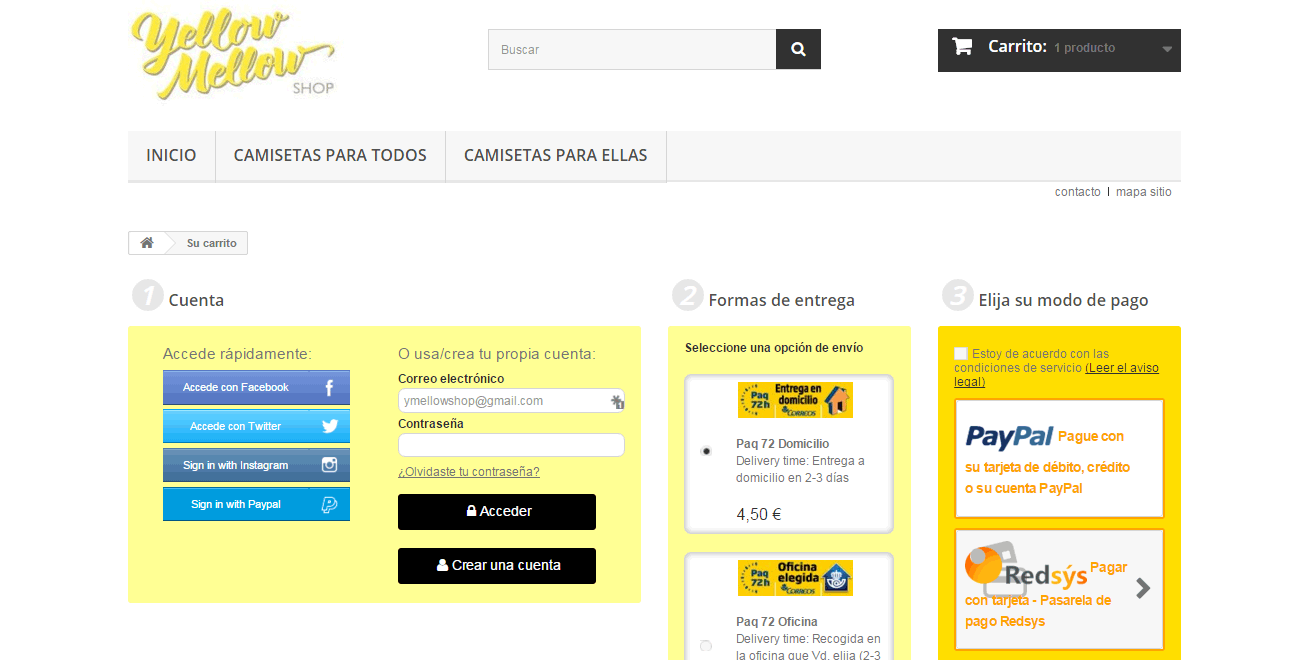This screenshot has height=660, width=1306.
Task: Open the contacto link
Action: [x=1077, y=192]
